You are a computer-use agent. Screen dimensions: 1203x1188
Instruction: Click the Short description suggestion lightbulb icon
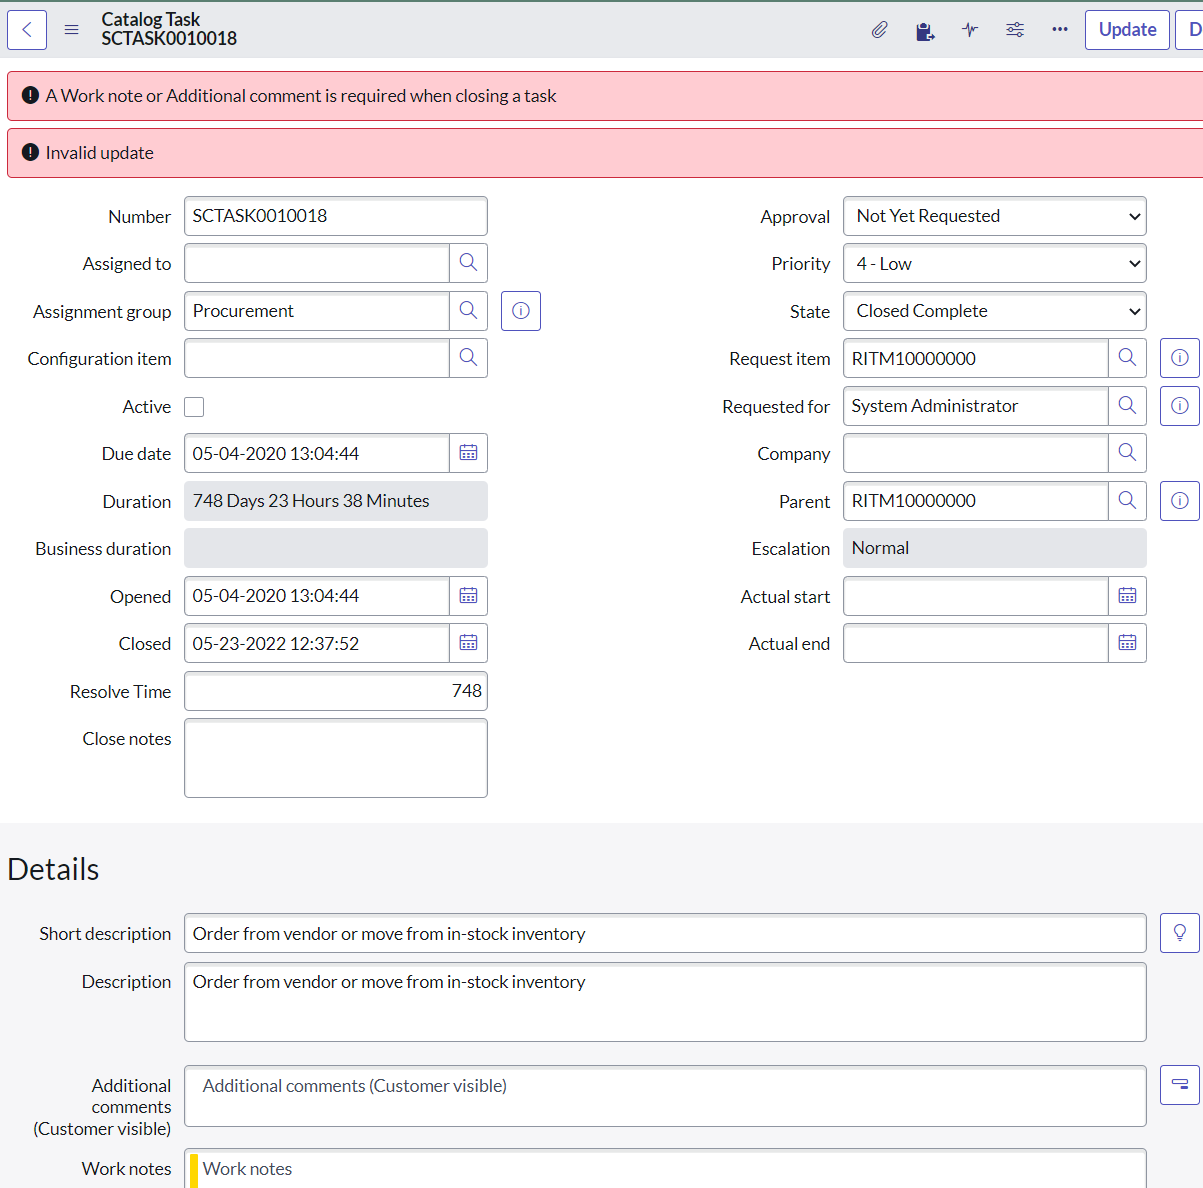tap(1179, 933)
